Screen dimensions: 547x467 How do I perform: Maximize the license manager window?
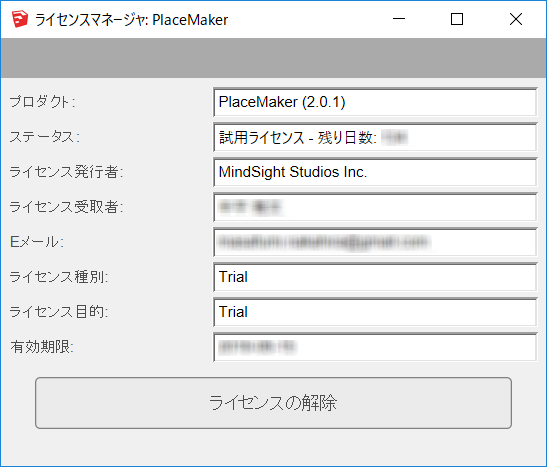click(x=457, y=19)
